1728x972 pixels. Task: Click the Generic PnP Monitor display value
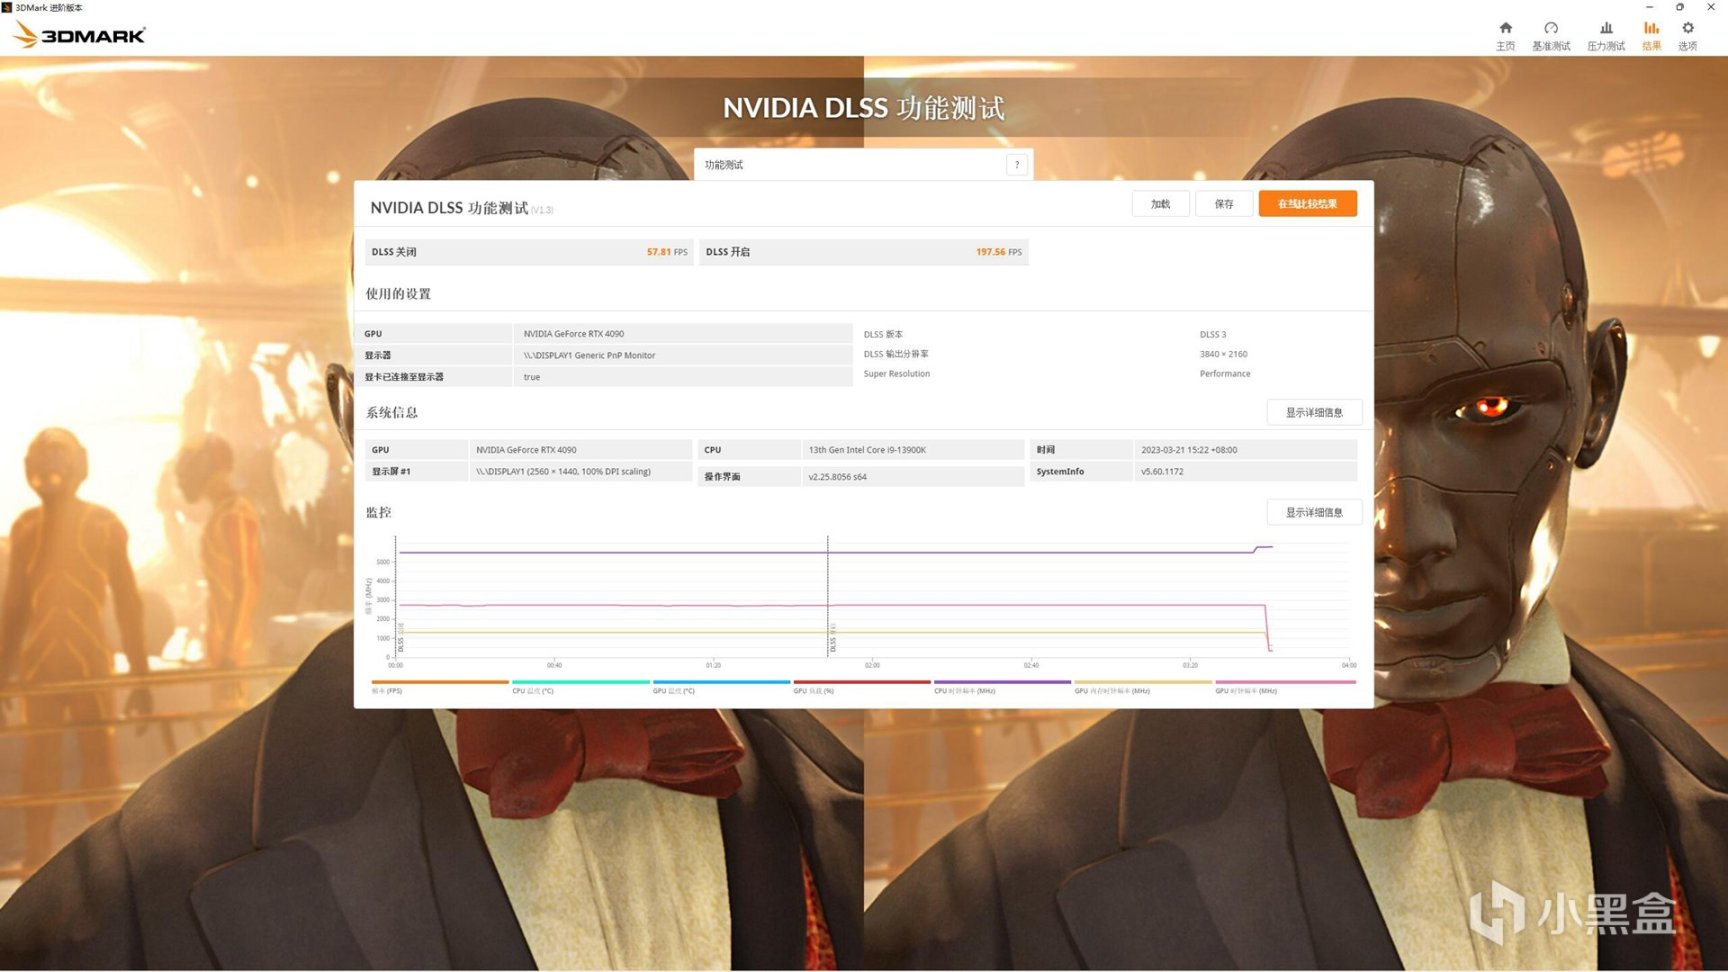[x=589, y=356]
